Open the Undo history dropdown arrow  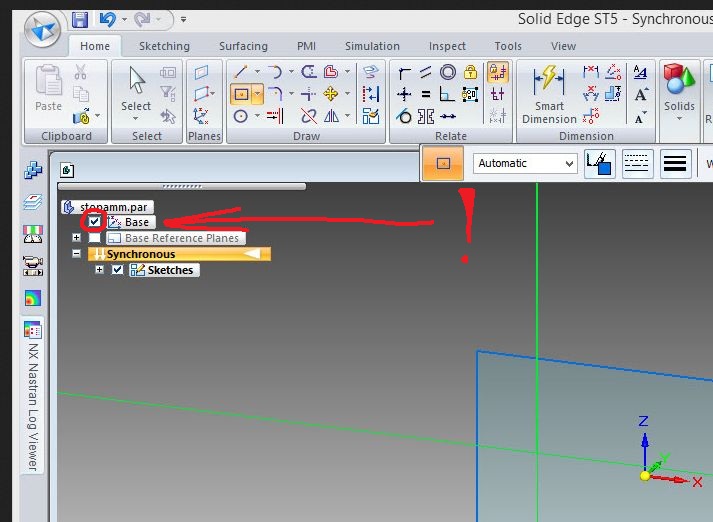124,20
